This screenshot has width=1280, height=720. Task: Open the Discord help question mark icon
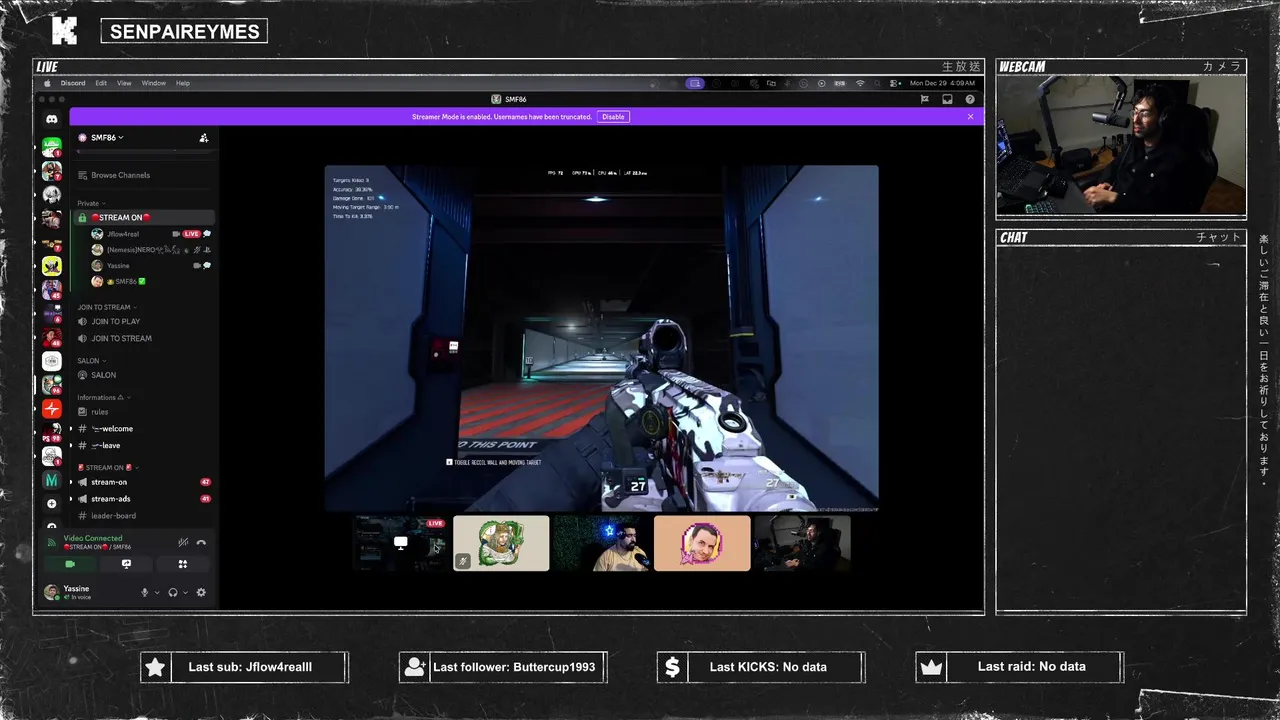970,100
